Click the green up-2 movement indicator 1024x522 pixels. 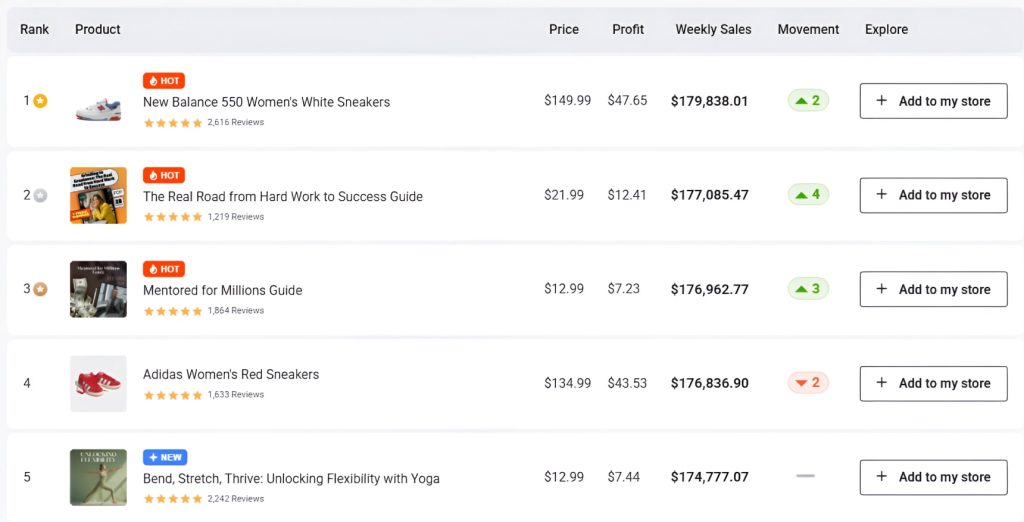click(807, 101)
